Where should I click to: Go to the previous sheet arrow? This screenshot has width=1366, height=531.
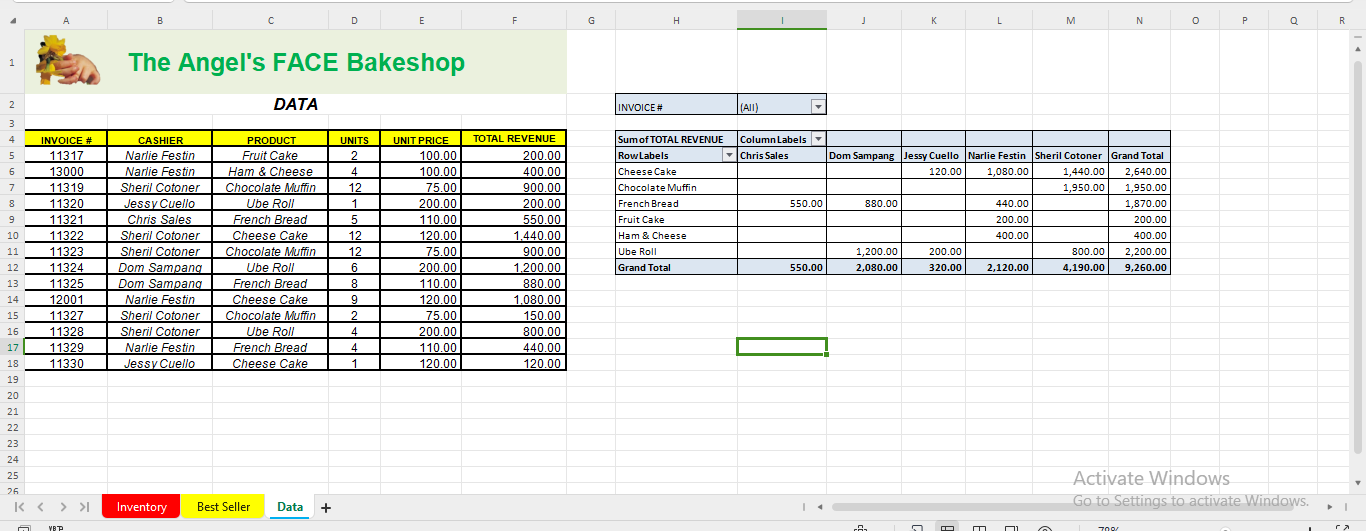pos(41,507)
